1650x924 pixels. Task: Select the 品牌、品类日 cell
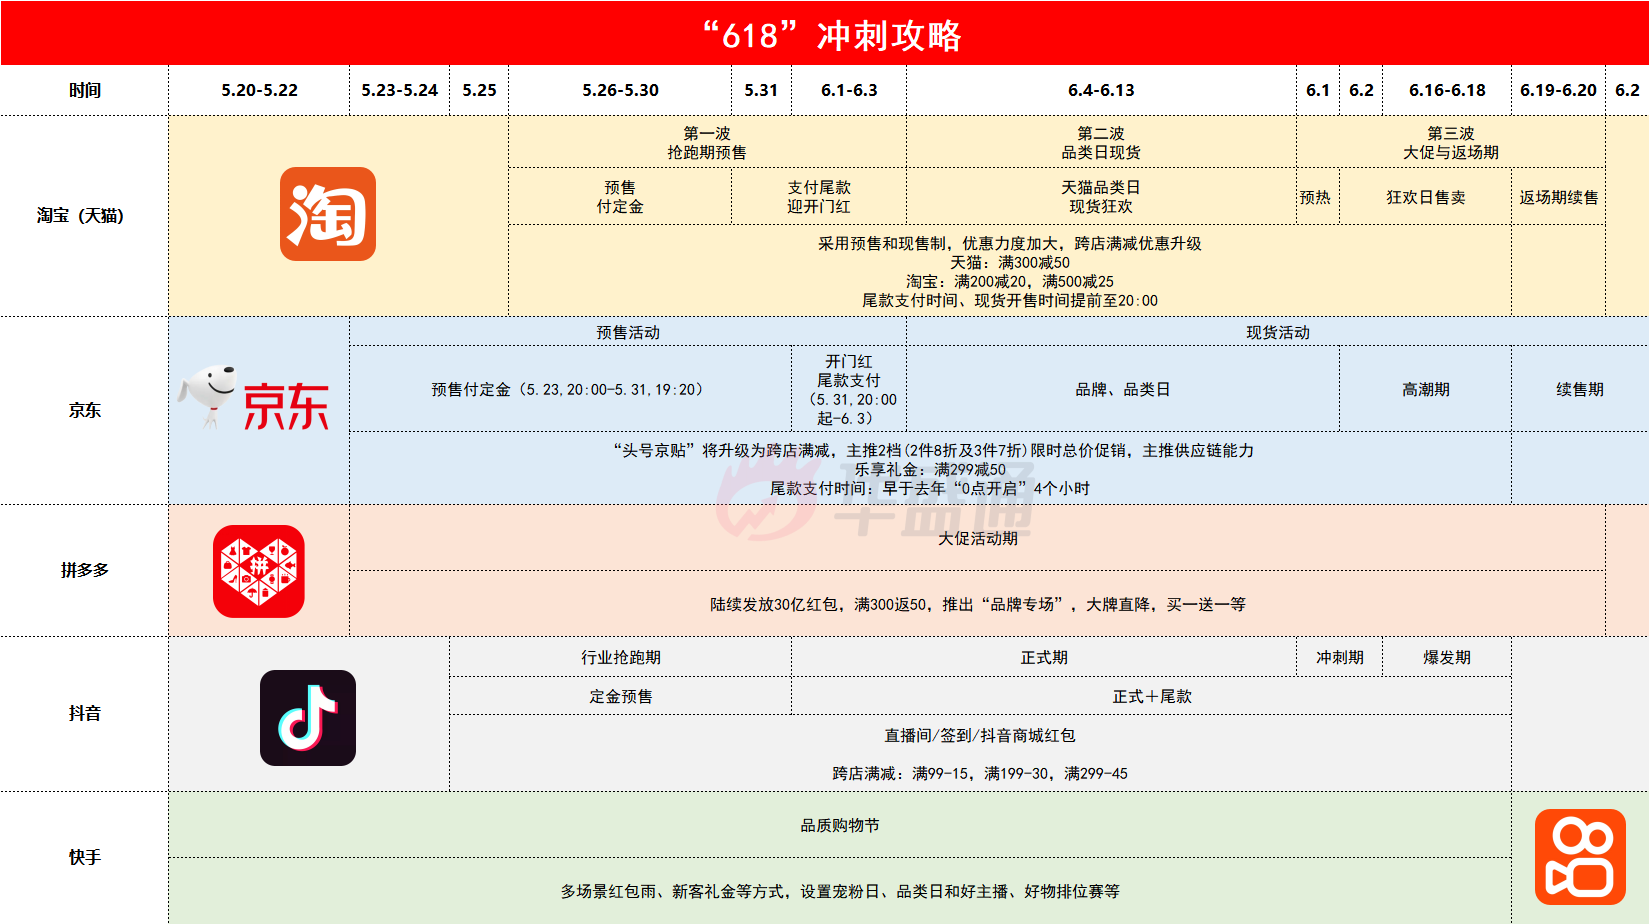(1123, 389)
